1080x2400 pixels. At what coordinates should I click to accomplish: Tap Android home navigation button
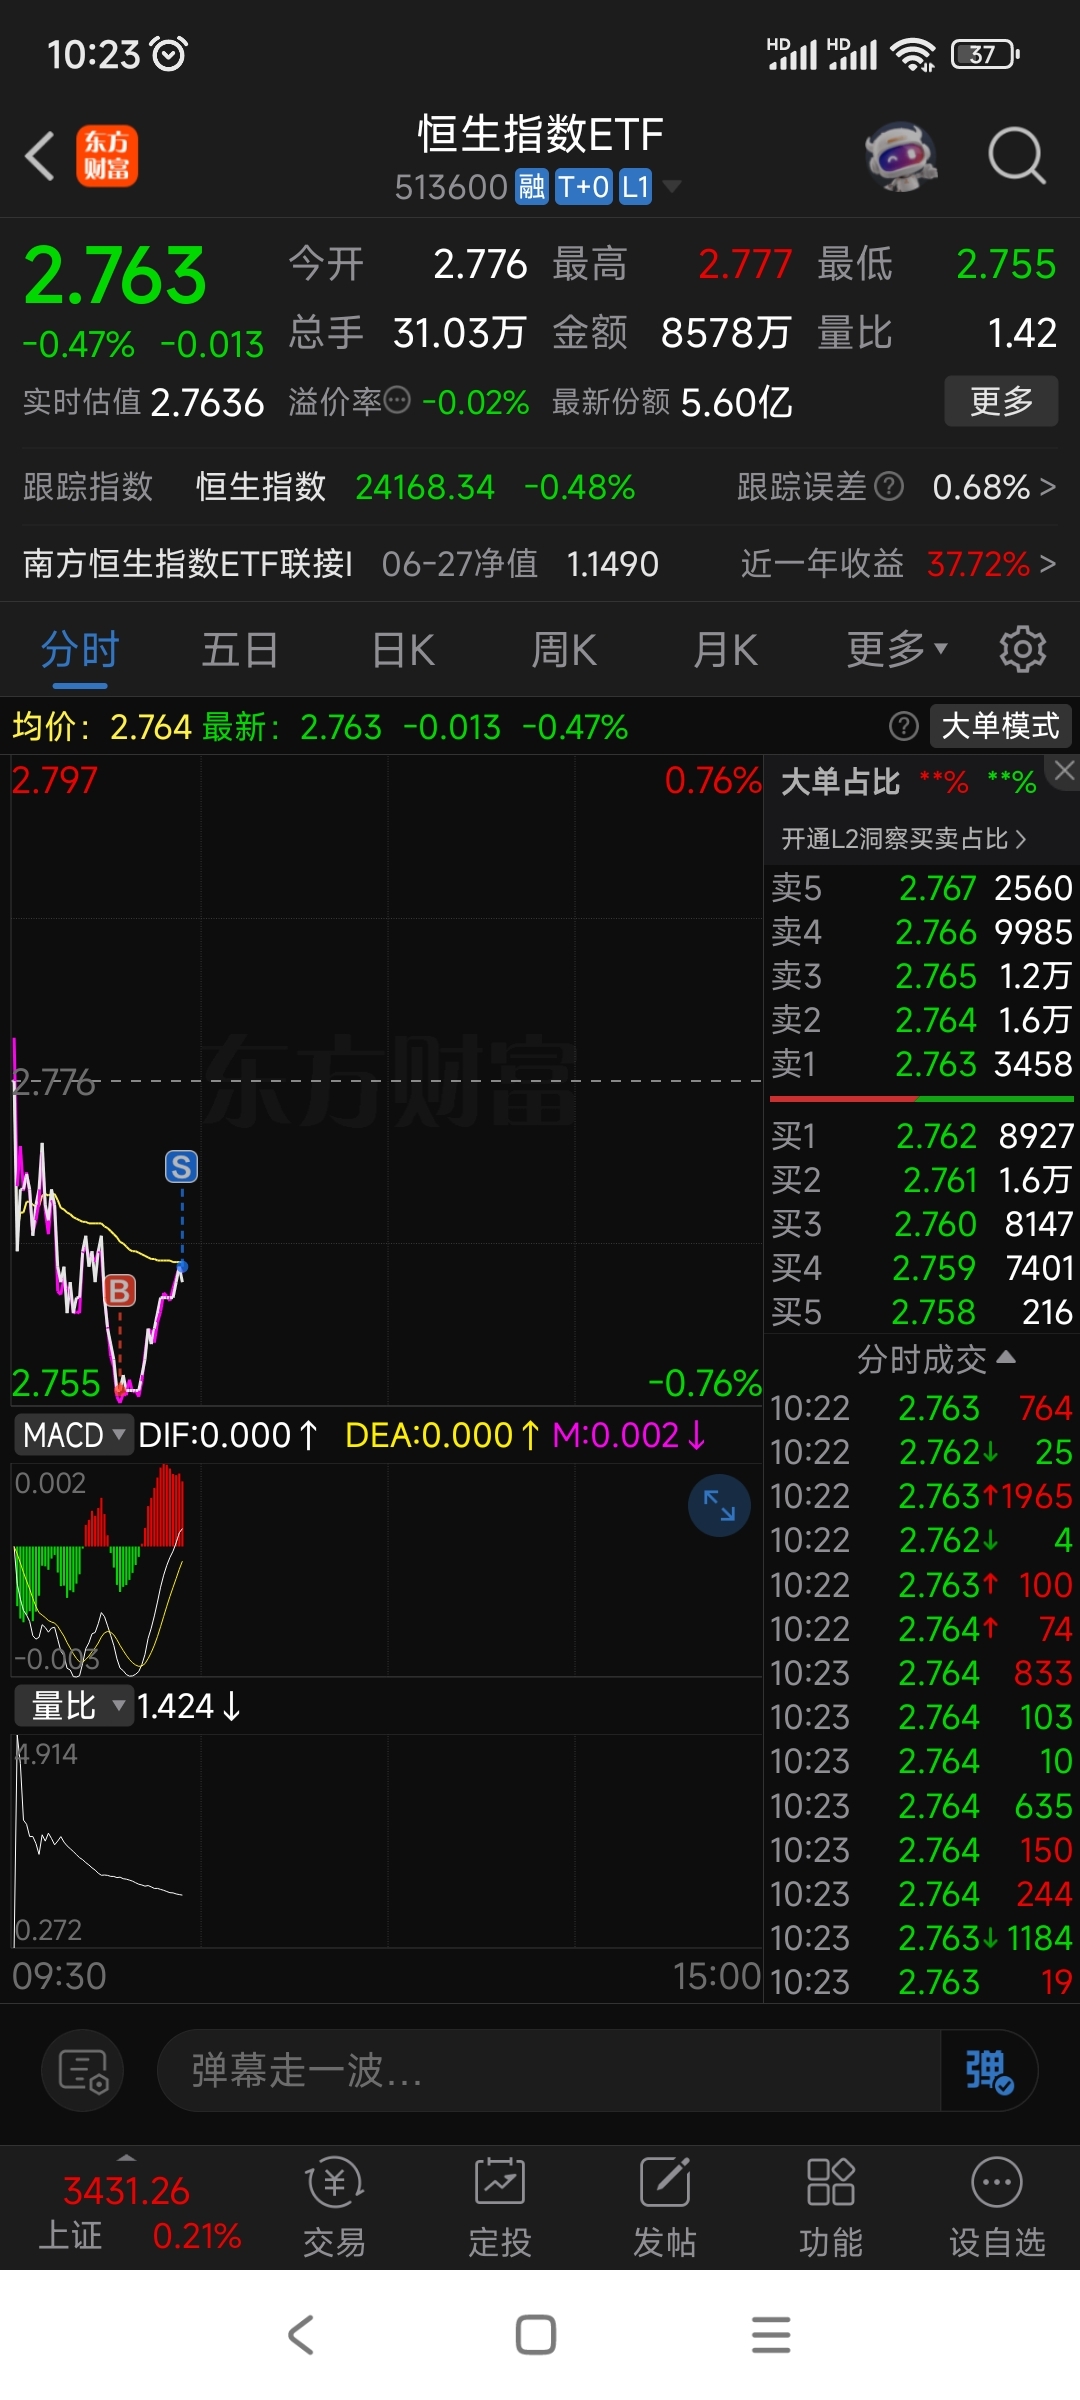536,2335
